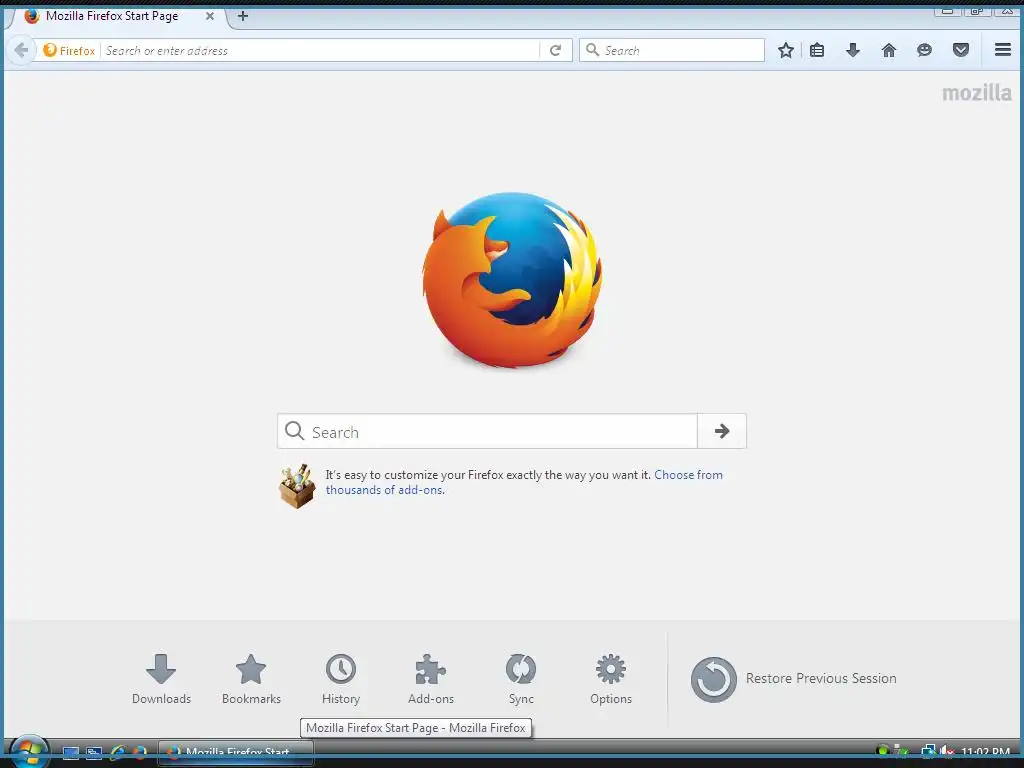The width and height of the screenshot is (1024, 768).
Task: Open the Pocket icon in toolbar
Action: pyautogui.click(x=961, y=50)
